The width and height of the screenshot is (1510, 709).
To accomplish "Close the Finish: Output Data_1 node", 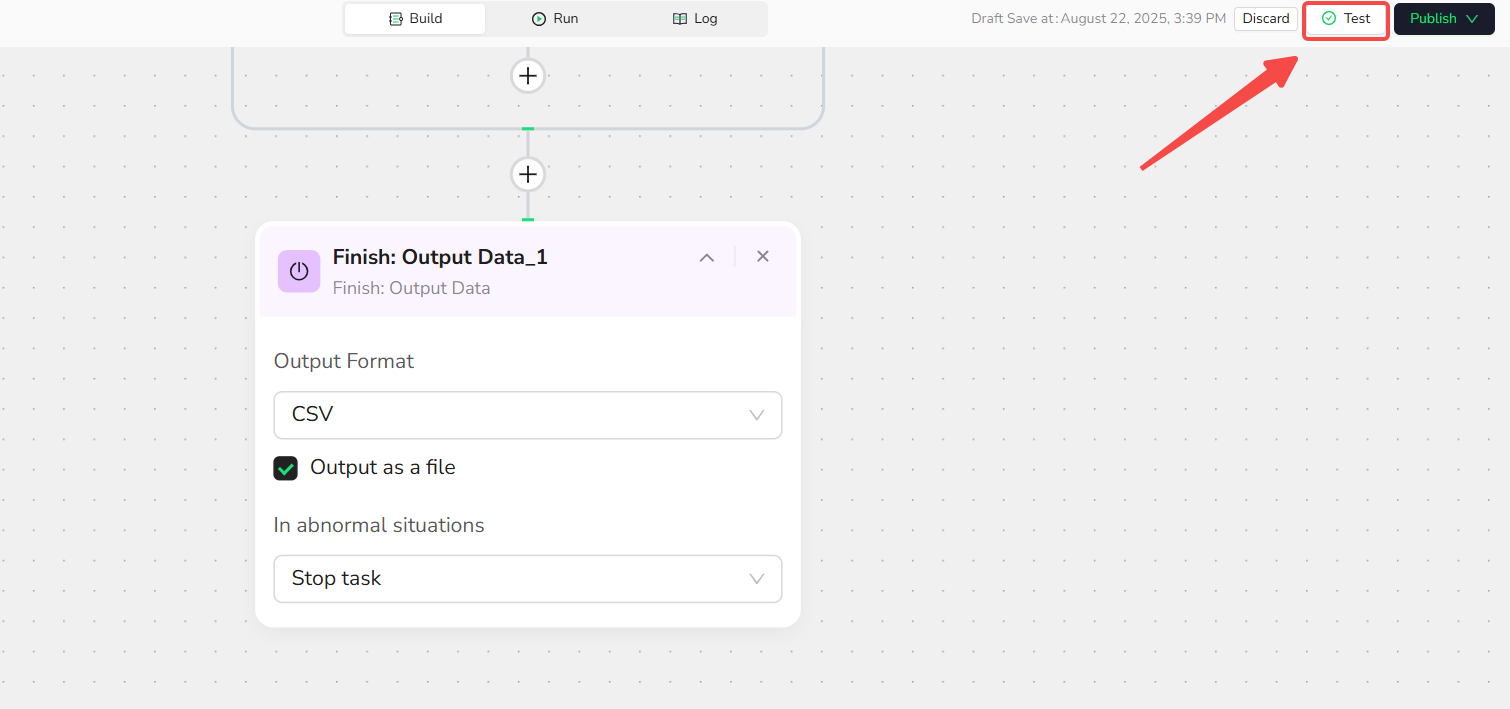I will pyautogui.click(x=763, y=256).
